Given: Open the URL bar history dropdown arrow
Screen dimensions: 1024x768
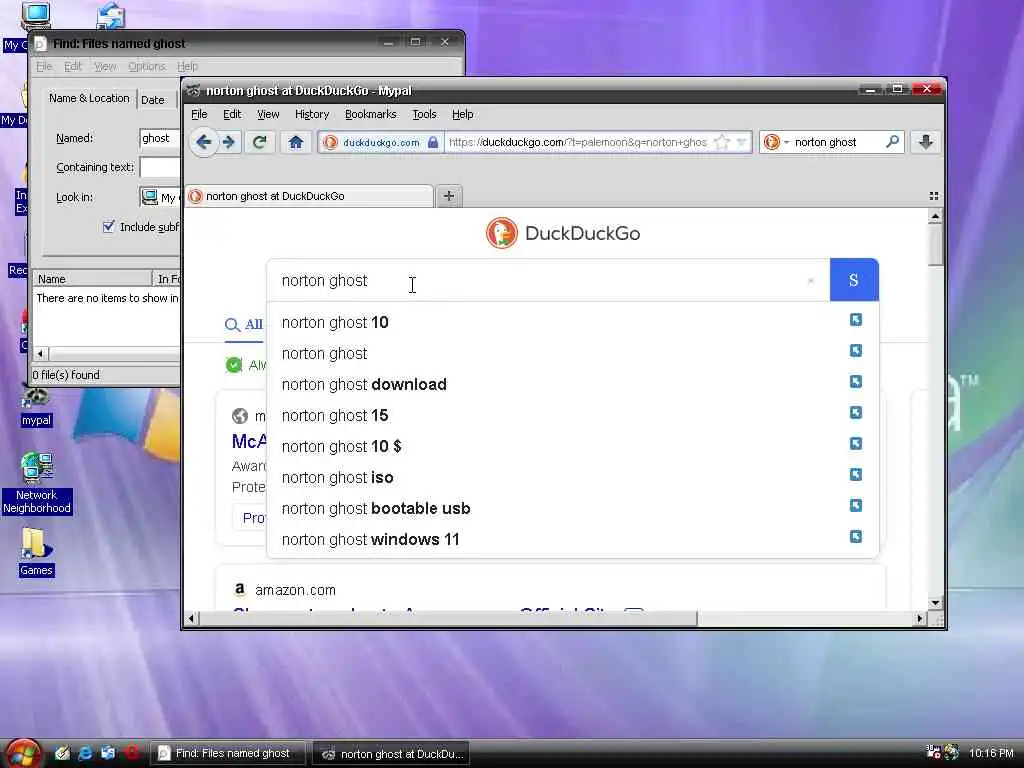Looking at the screenshot, I should tap(741, 142).
